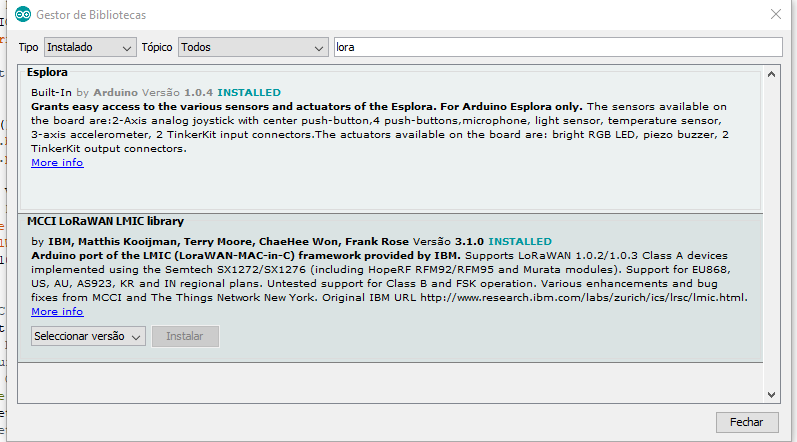Click the INSTALLED label on Esplora entry
This screenshot has height=442, width=797.
pyautogui.click(x=249, y=92)
